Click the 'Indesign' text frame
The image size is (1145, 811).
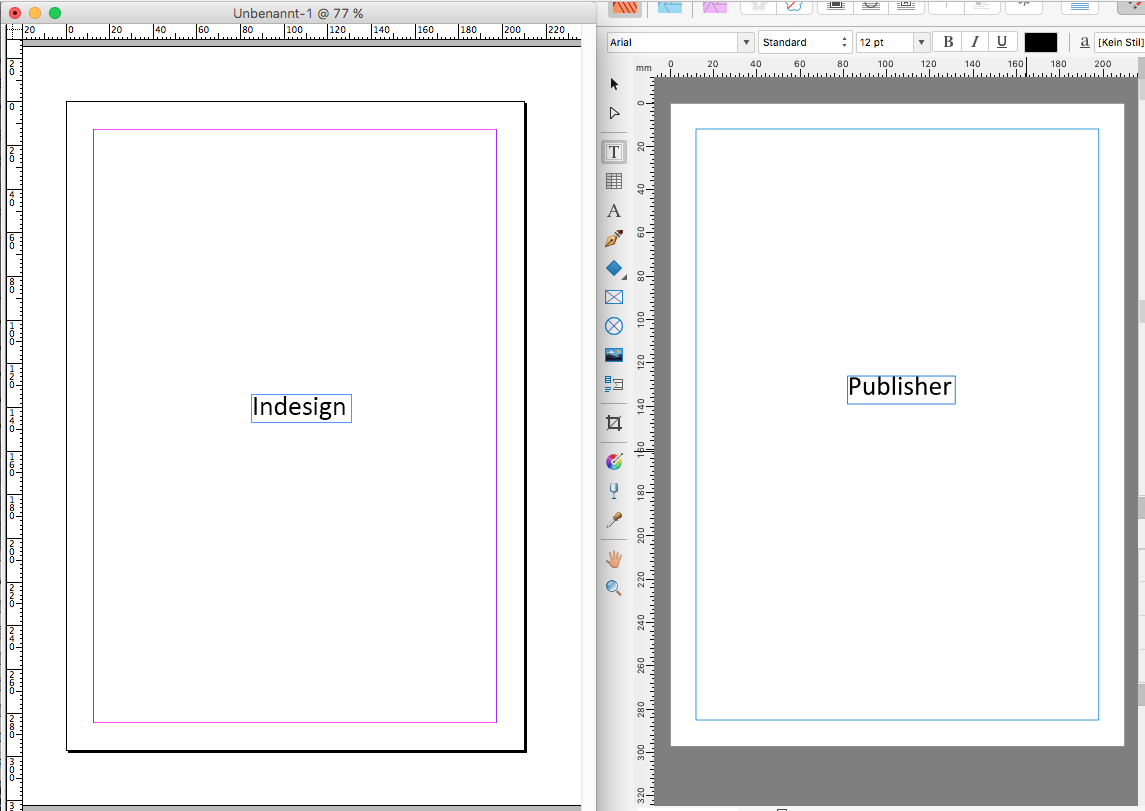point(301,408)
